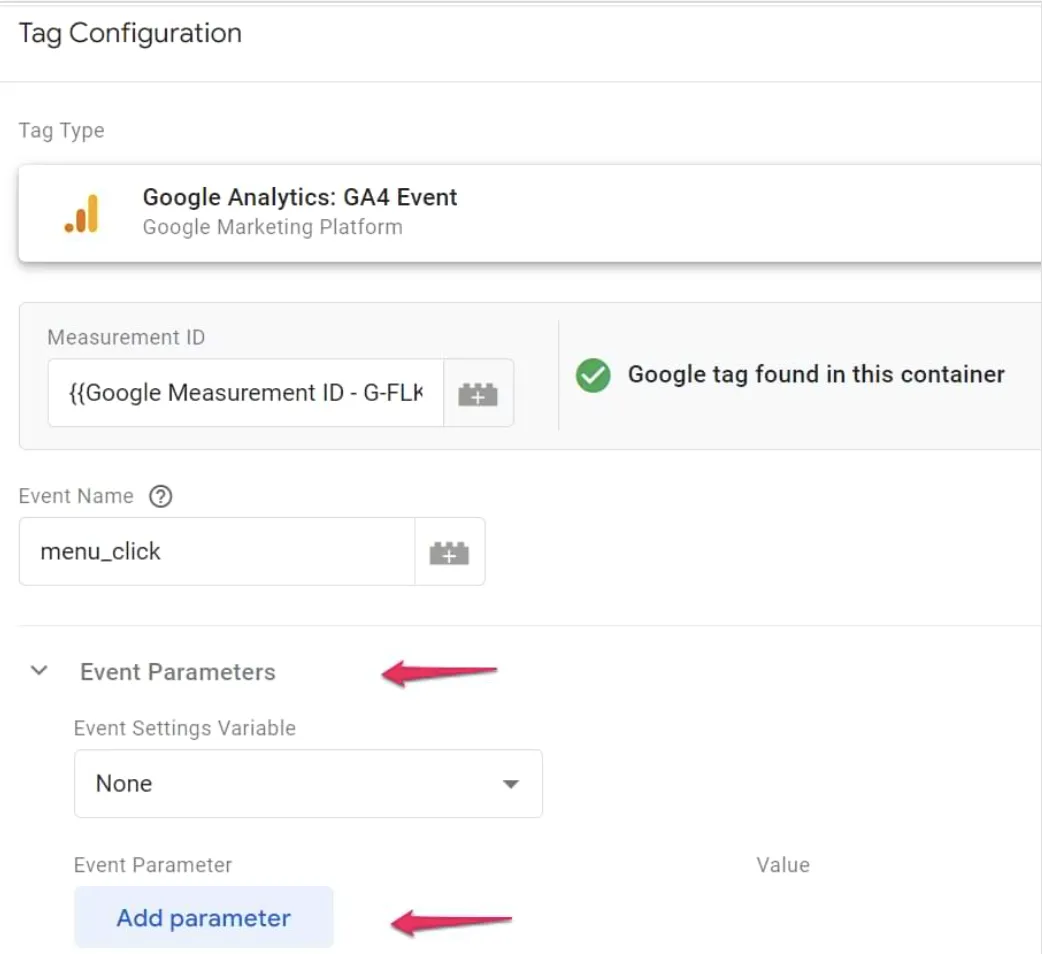Collapse the Event Parameters section chevron
Screen dimensions: 1042x954
pos(39,671)
